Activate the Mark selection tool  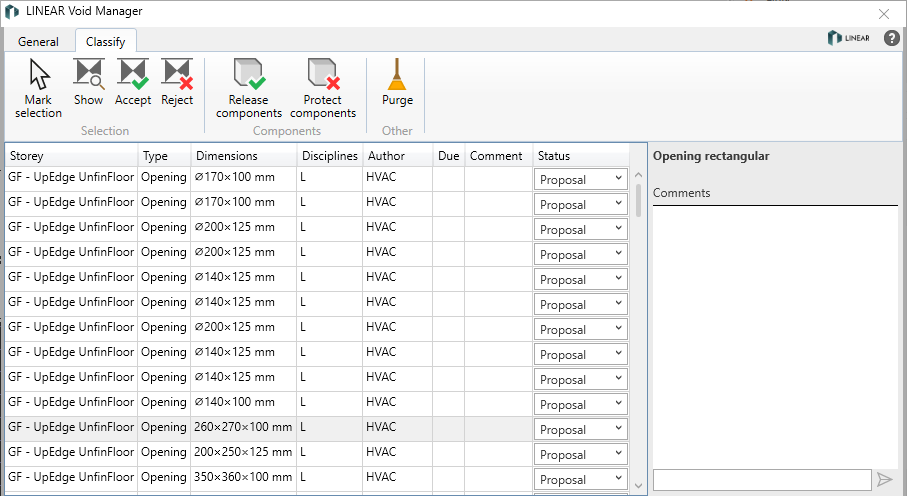[38, 89]
